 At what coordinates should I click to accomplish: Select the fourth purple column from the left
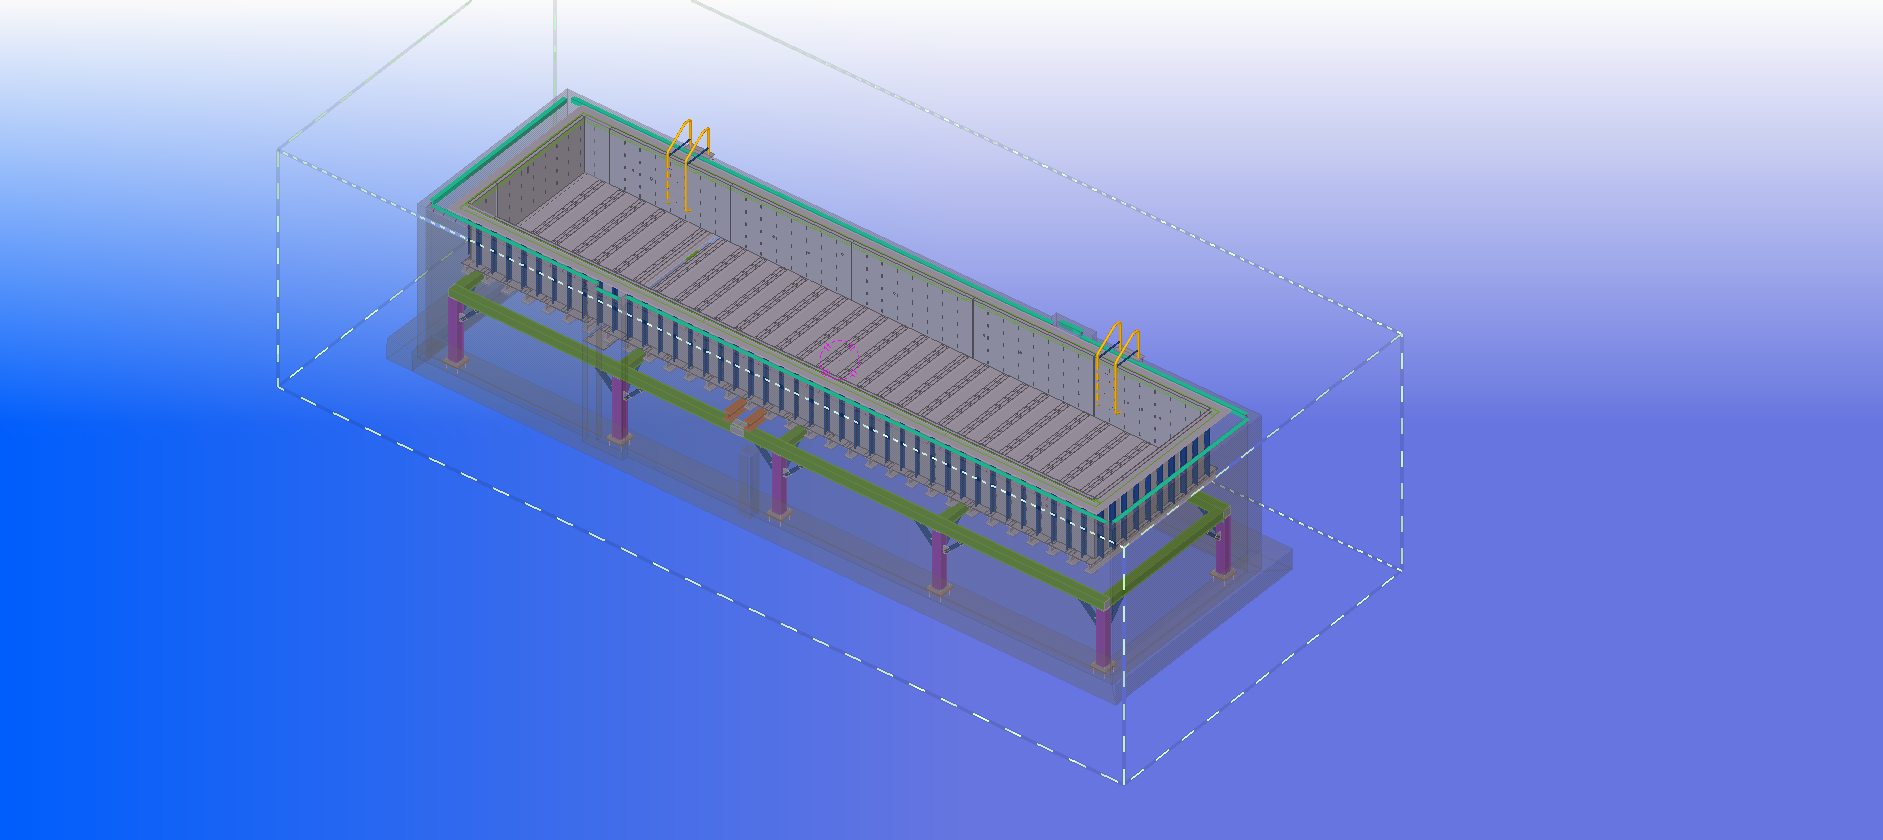point(938,561)
